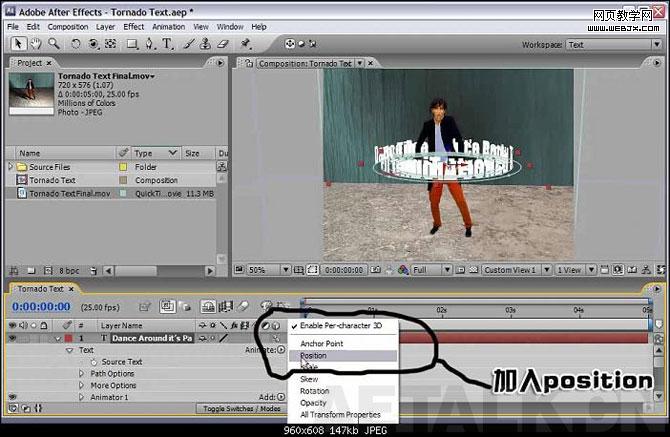The image size is (670, 437).
Task: Collapse the Text property group
Action: point(69,350)
